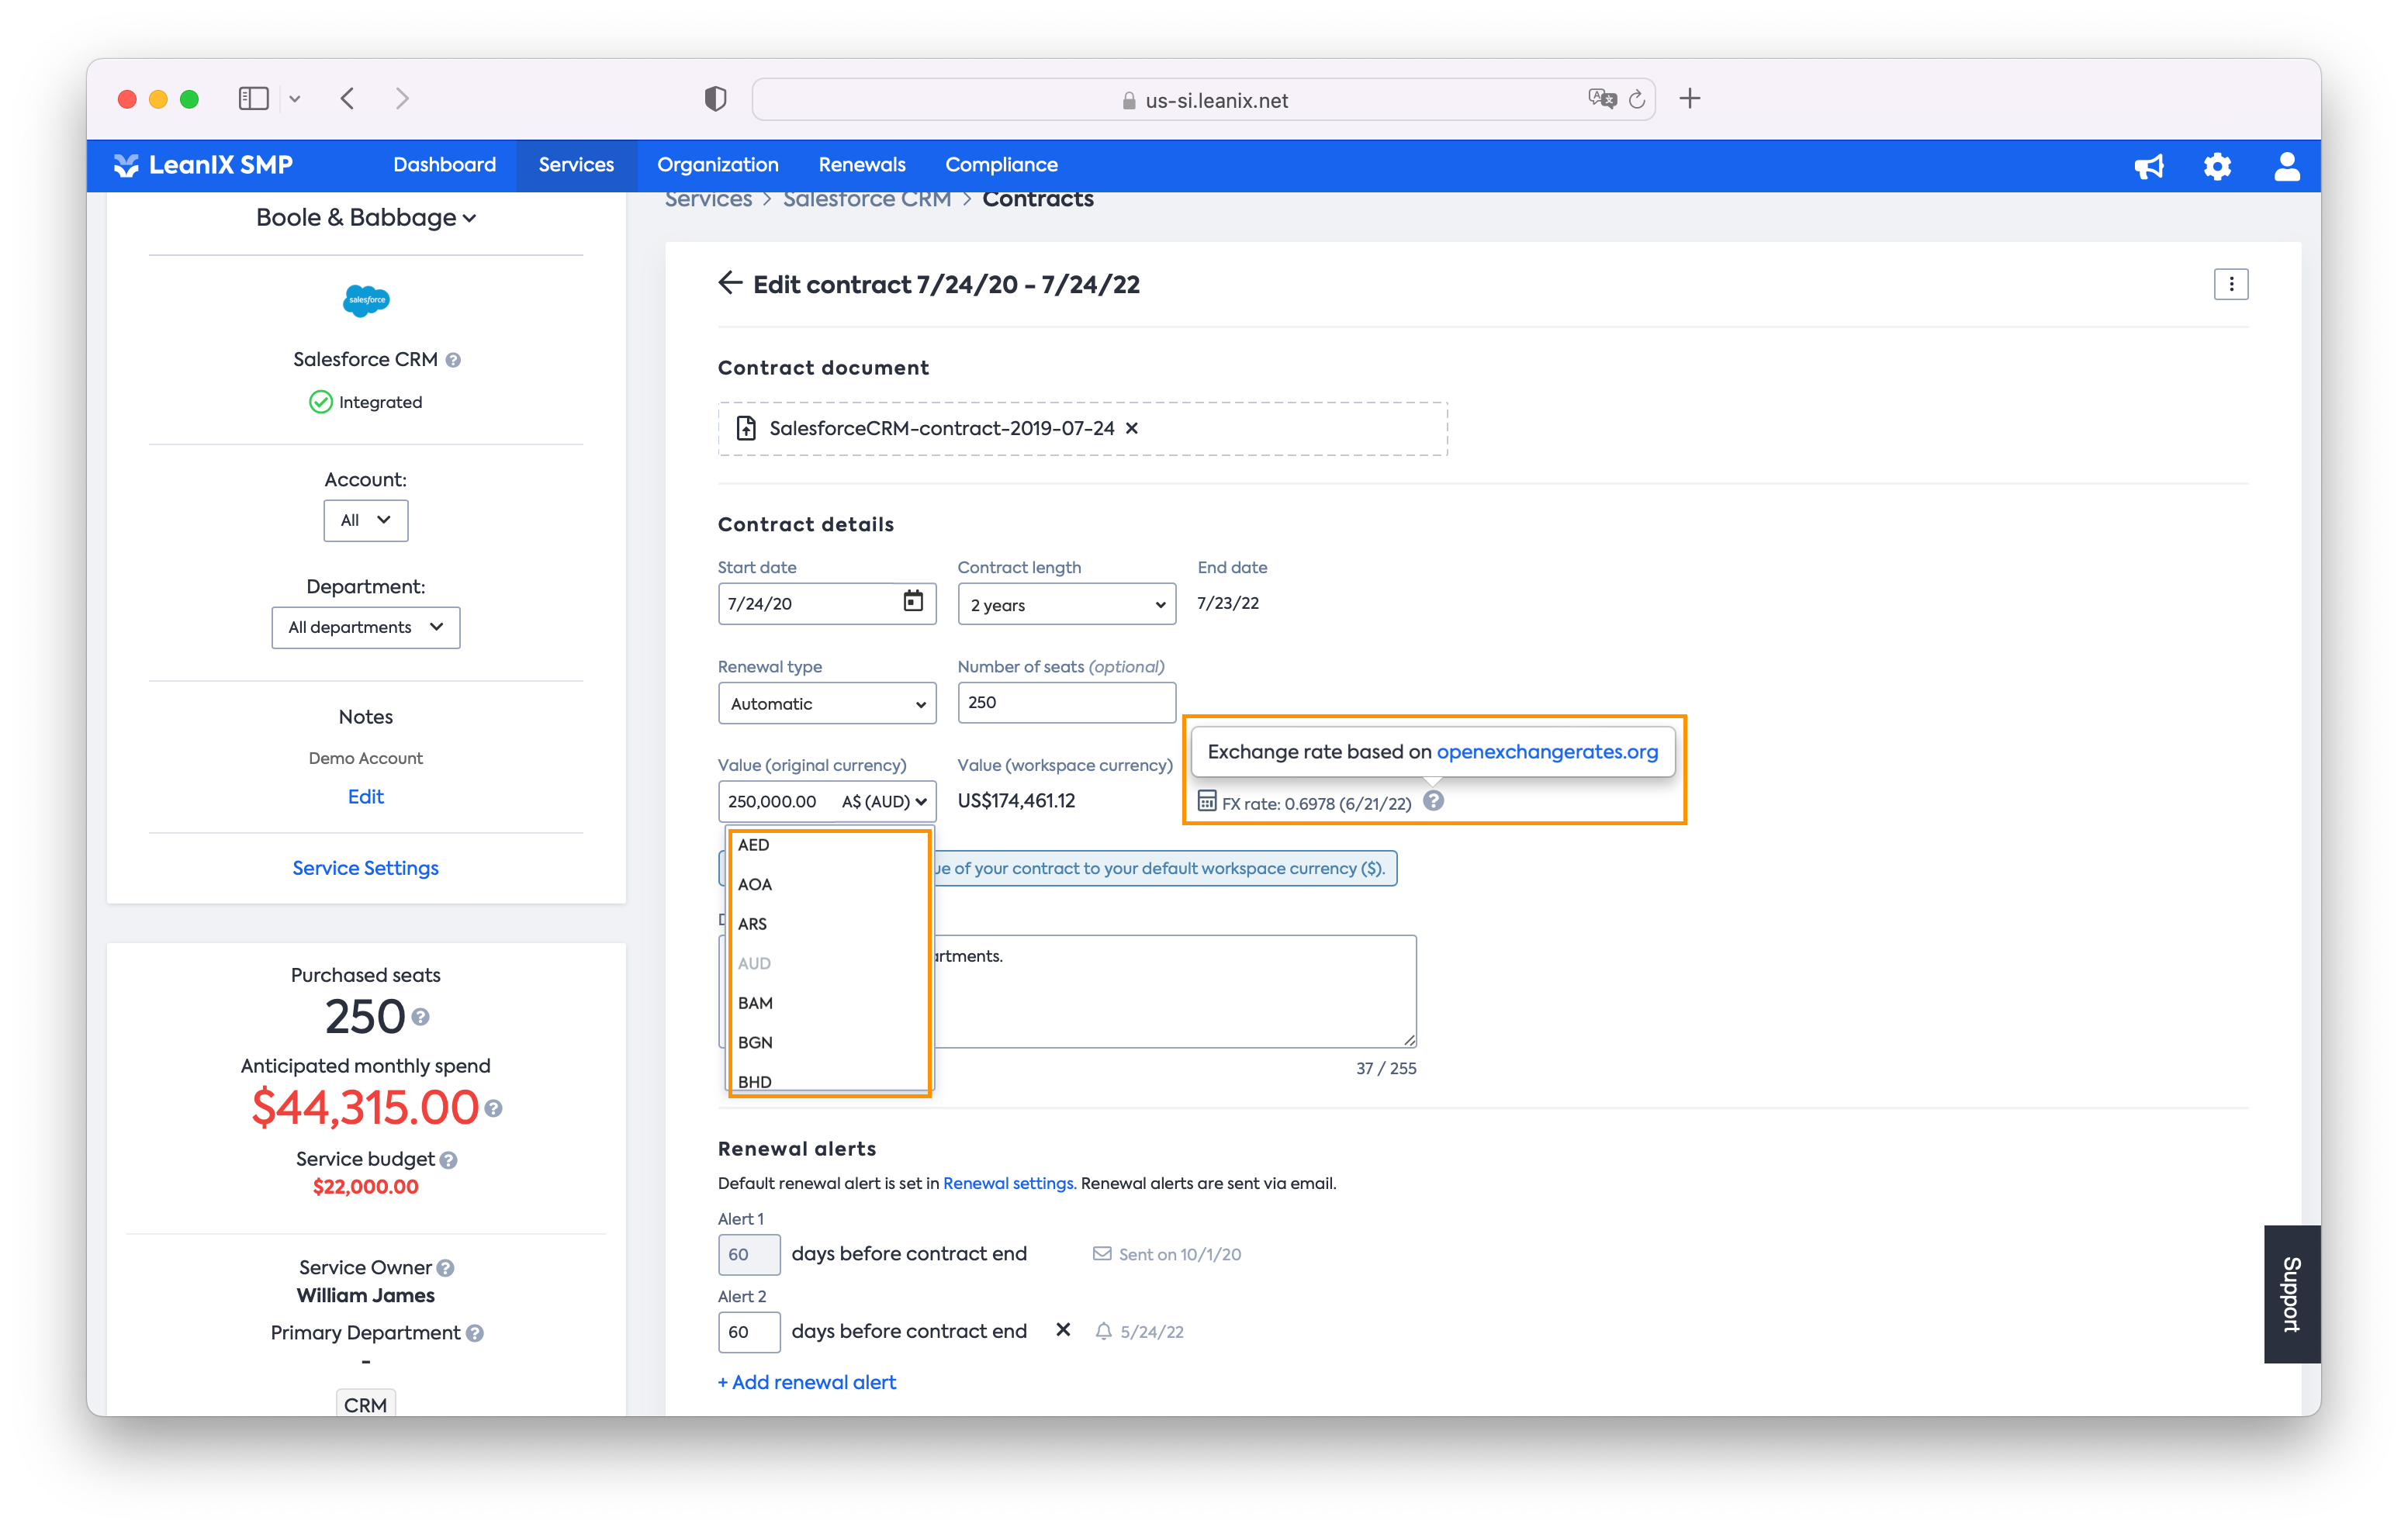The image size is (2408, 1531).
Task: Click the Services breadcrumb link
Action: tap(708, 200)
